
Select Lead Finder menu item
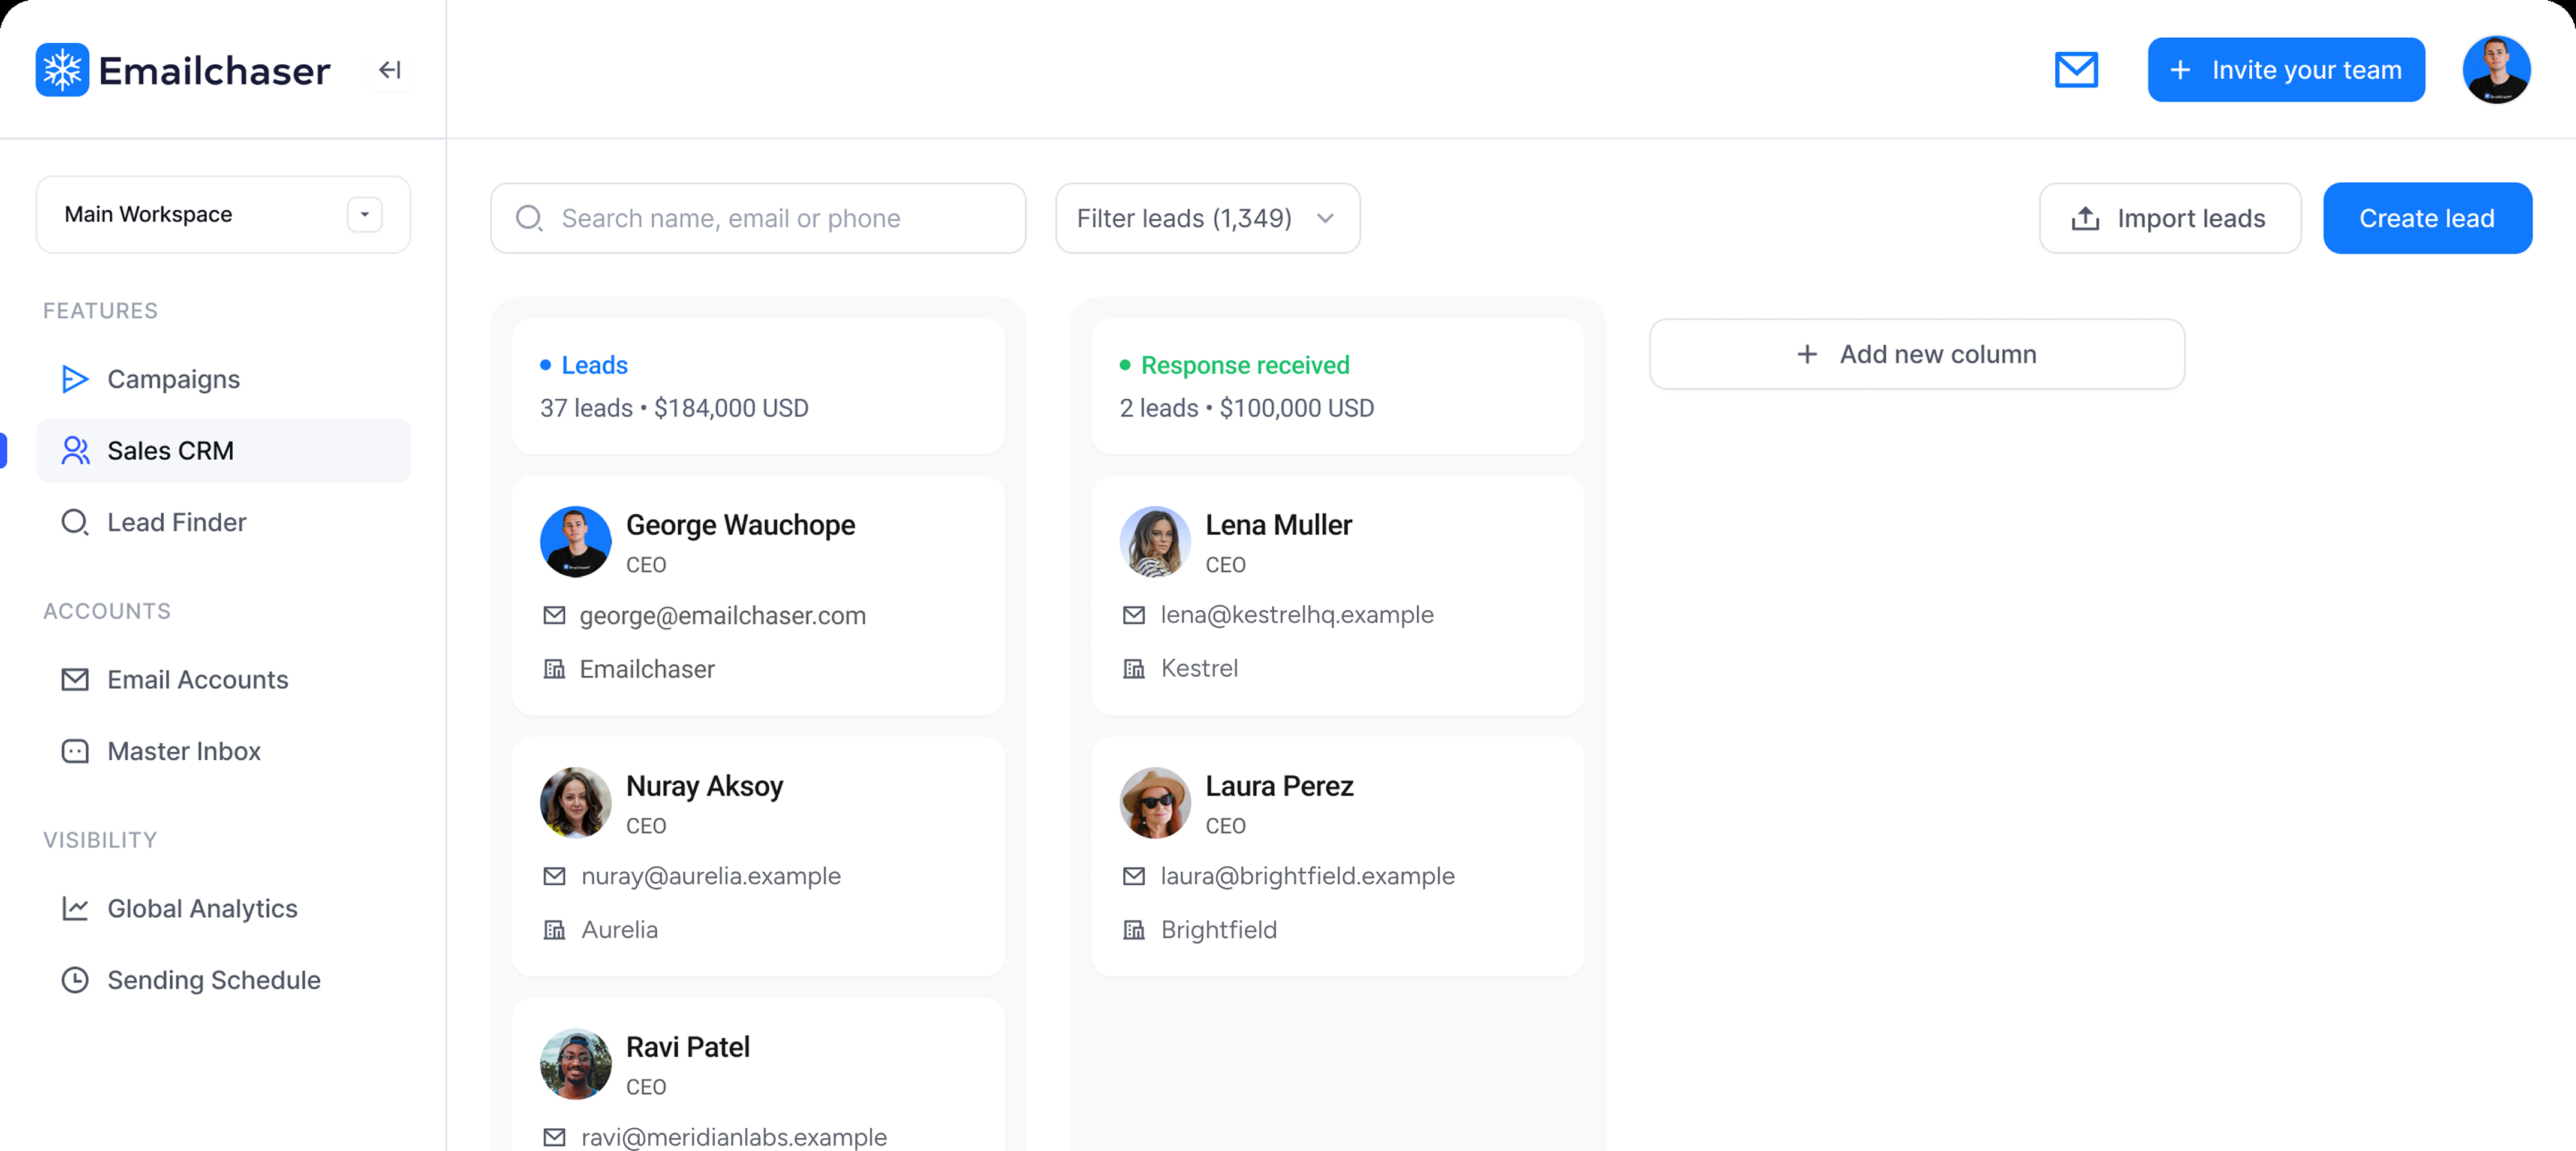[223, 522]
